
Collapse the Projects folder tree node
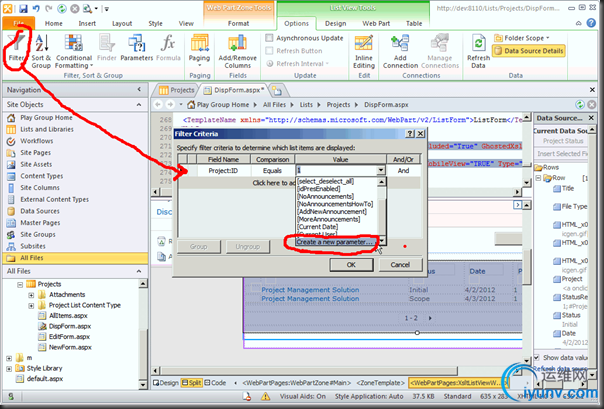click(x=20, y=285)
